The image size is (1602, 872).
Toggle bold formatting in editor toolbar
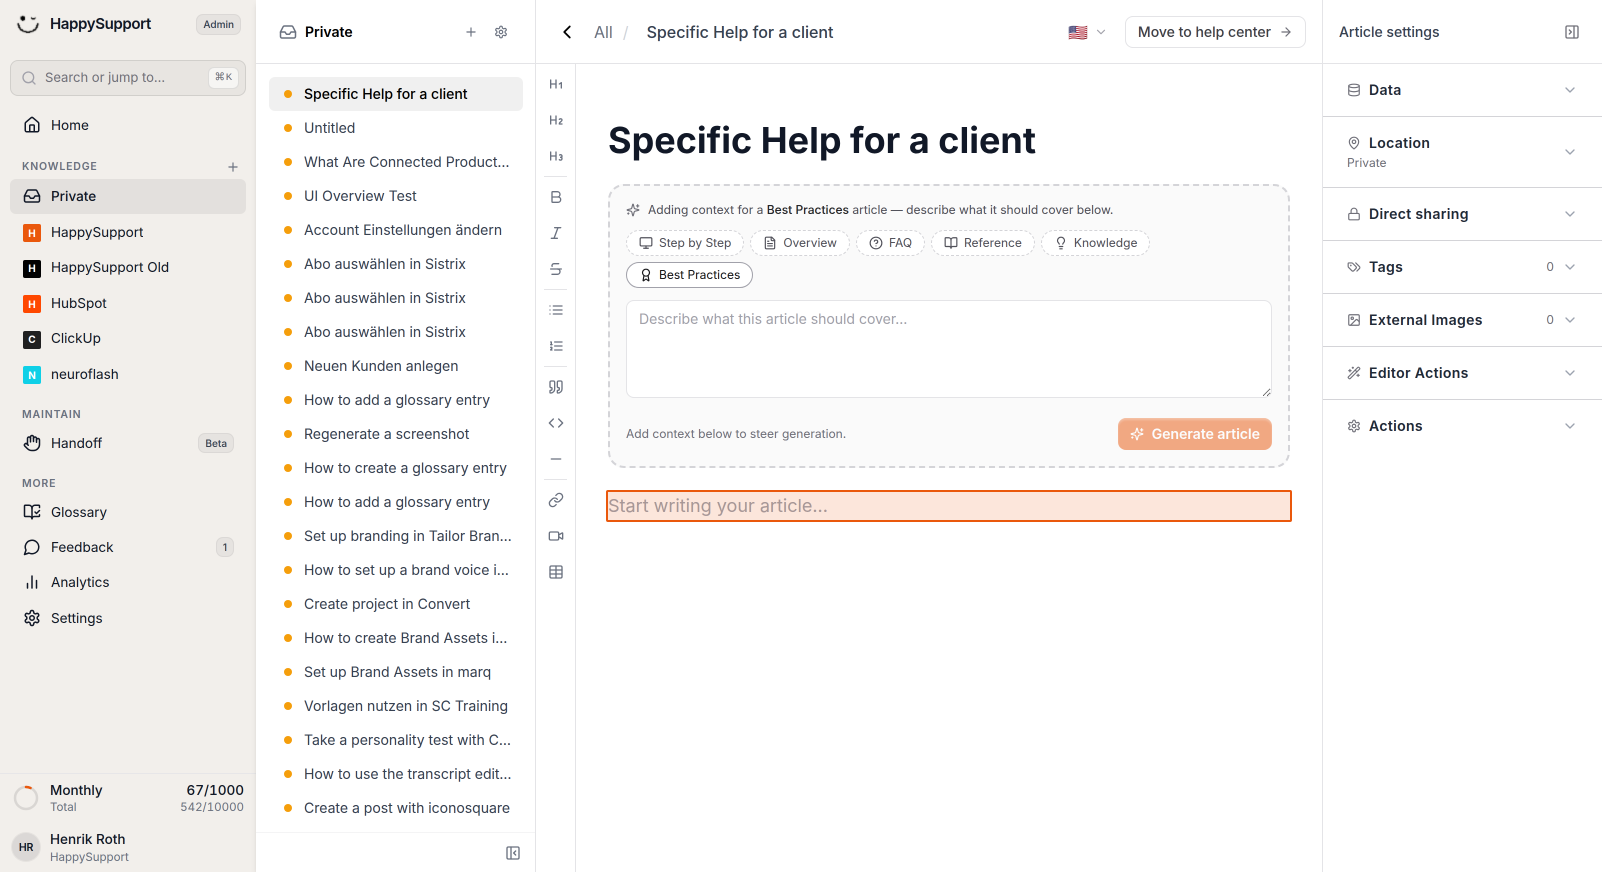point(556,197)
